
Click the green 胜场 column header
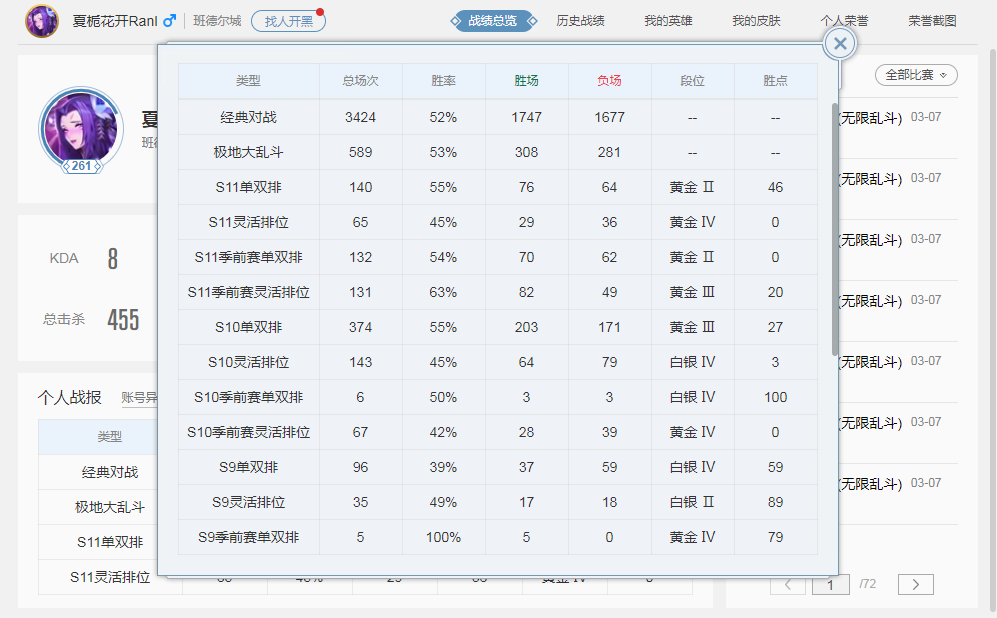click(526, 81)
